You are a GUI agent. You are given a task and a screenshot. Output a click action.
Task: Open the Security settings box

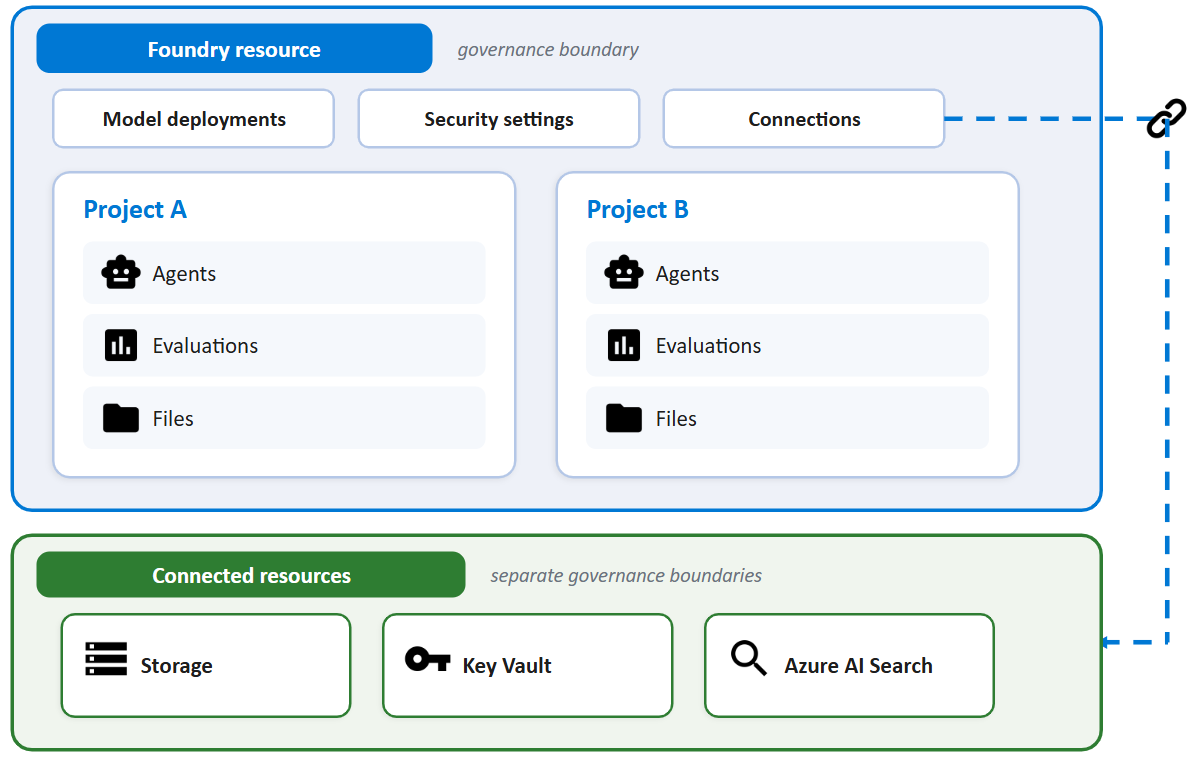point(499,119)
